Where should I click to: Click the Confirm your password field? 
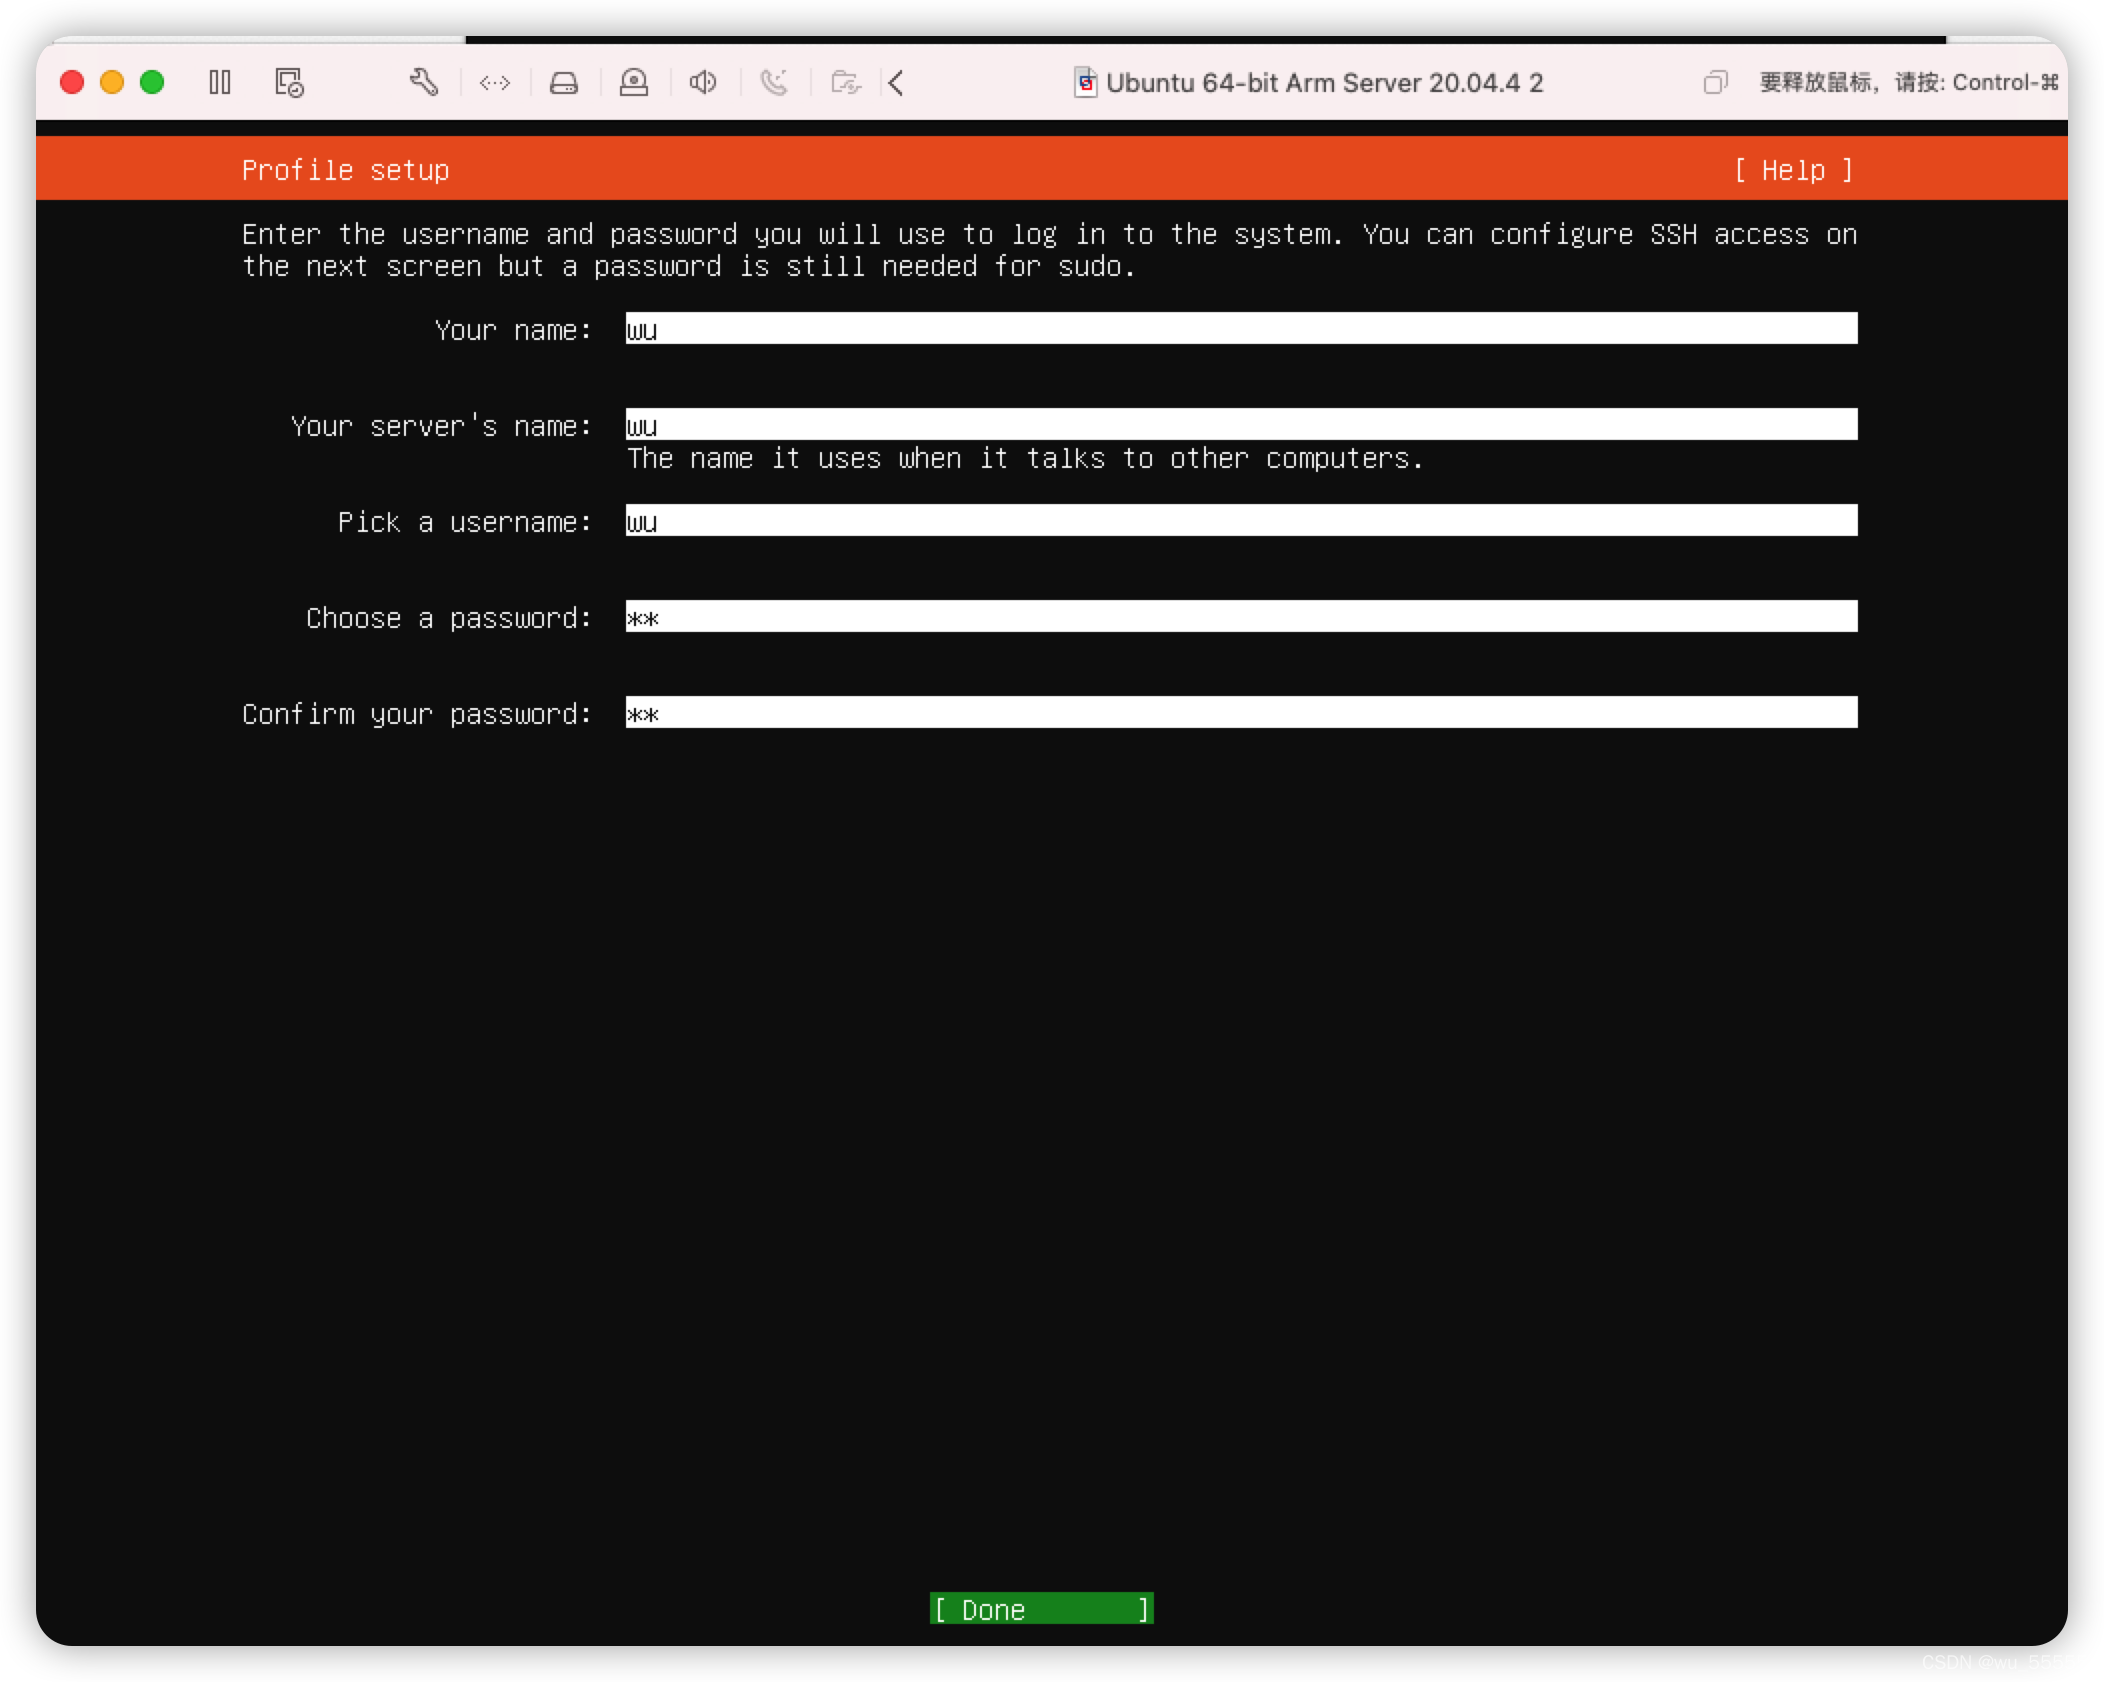pos(1239,714)
